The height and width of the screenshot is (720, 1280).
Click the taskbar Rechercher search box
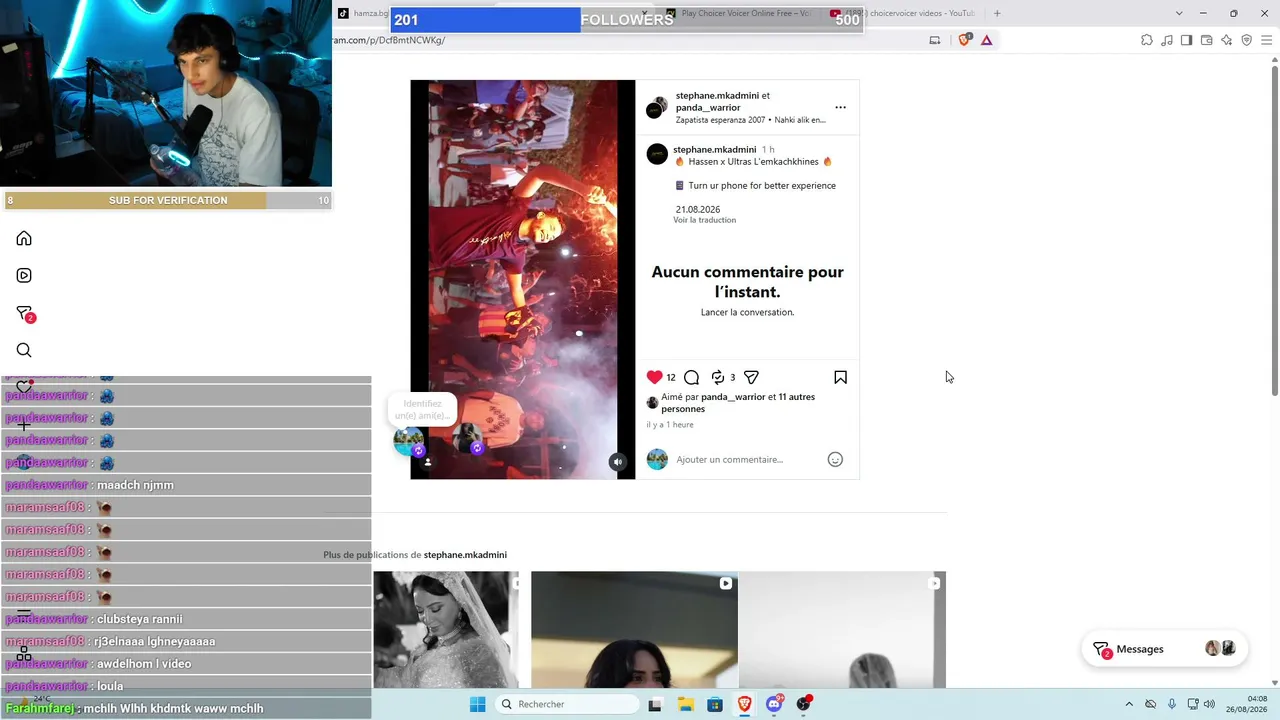568,704
